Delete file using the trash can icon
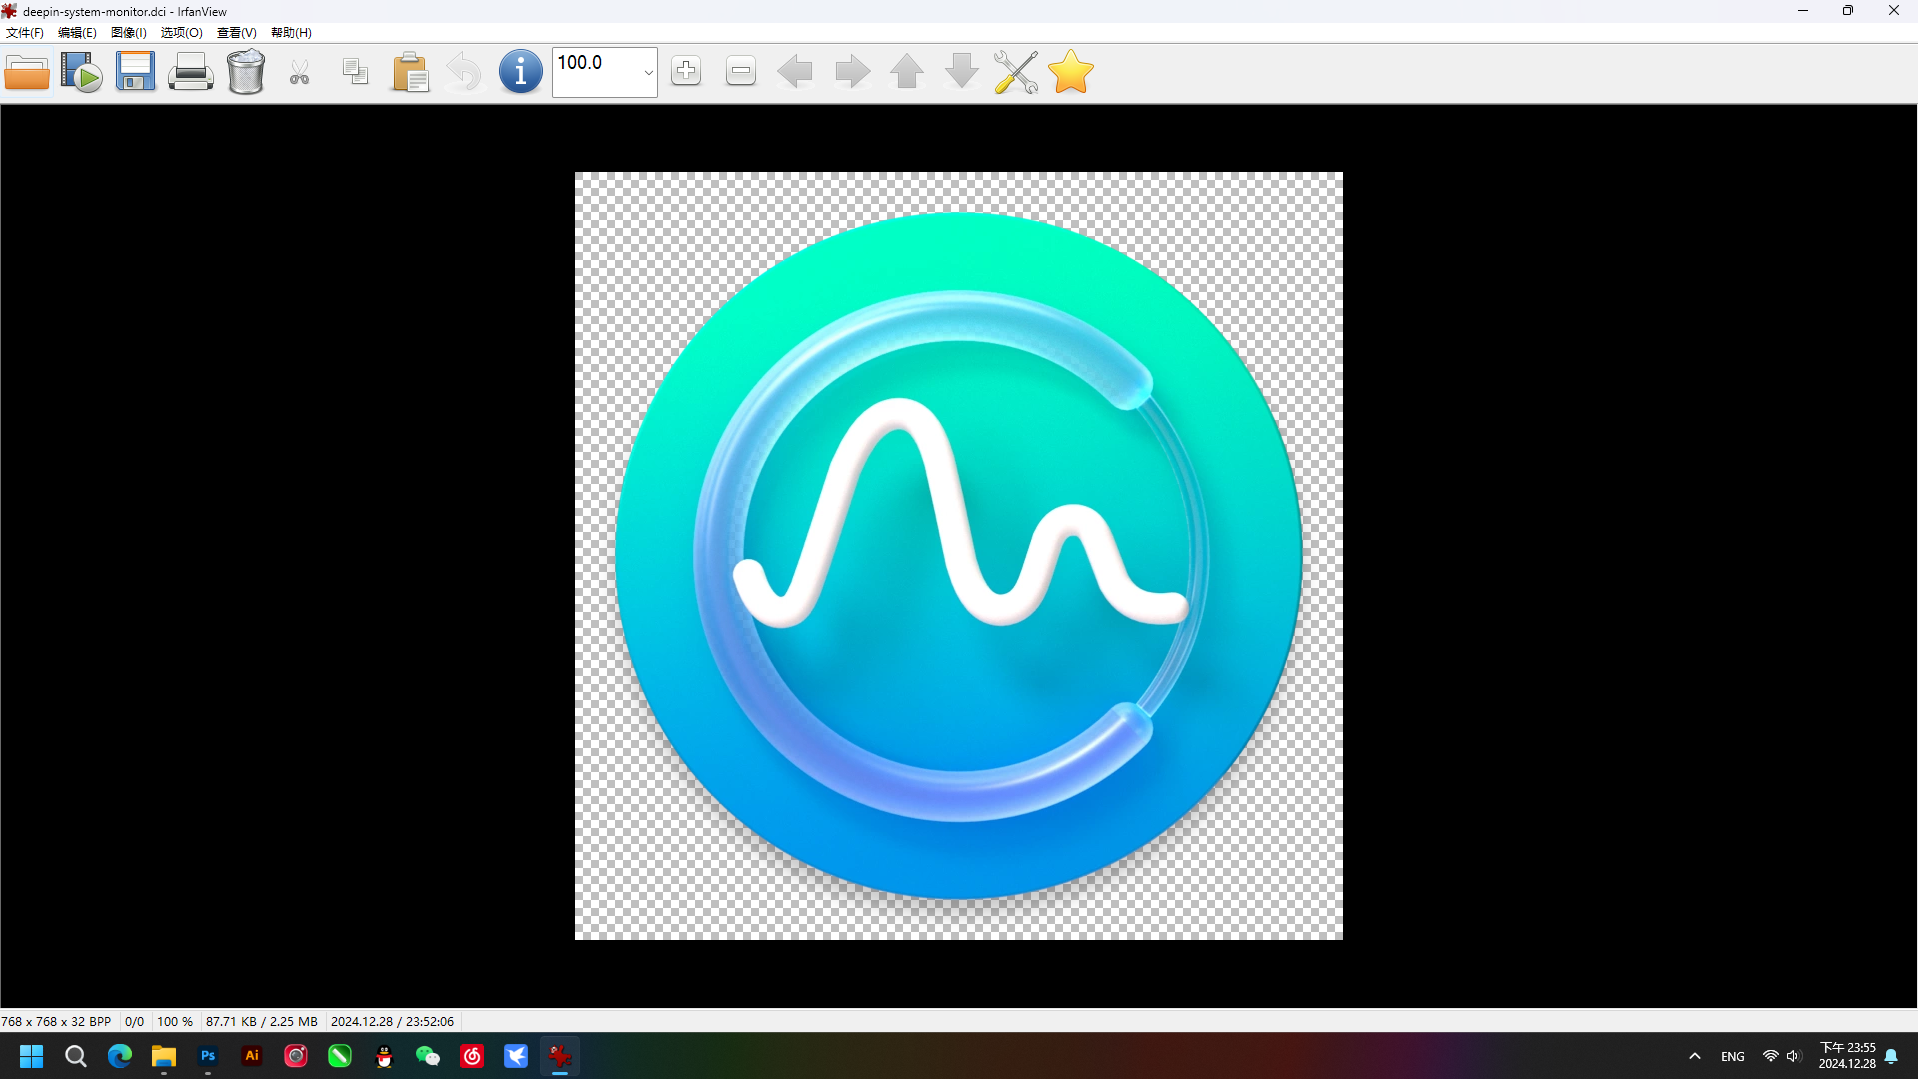Viewport: 1918px width, 1079px height. point(245,72)
